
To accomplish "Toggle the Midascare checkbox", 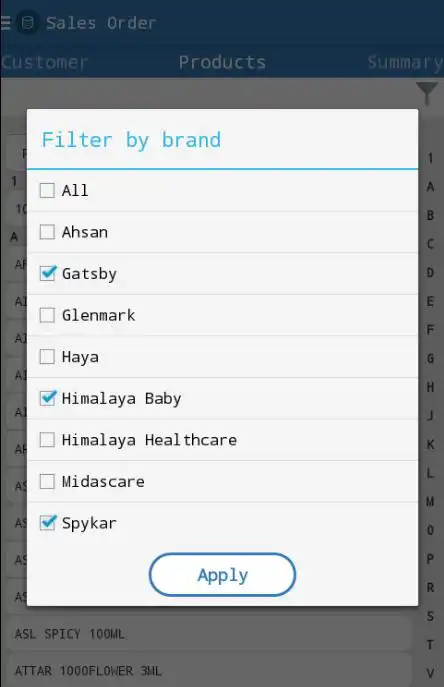I will 47,482.
